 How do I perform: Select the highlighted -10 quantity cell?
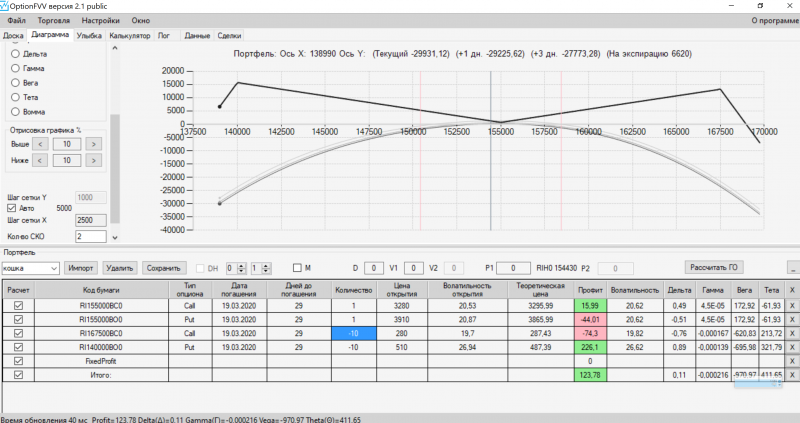click(x=354, y=333)
